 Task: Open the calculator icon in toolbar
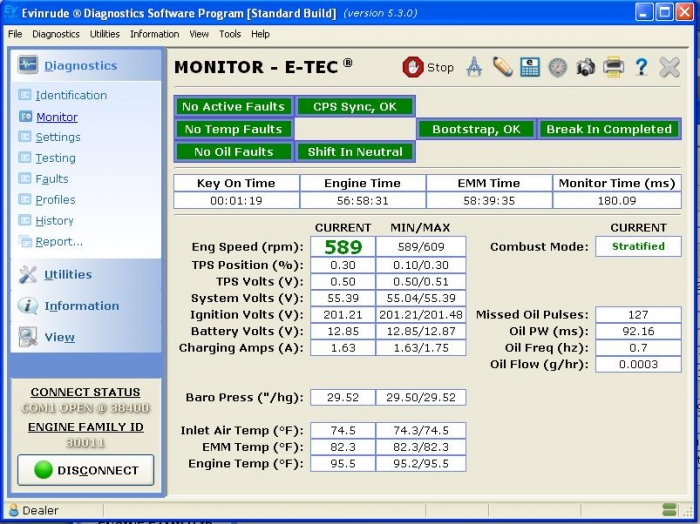pyautogui.click(x=530, y=67)
